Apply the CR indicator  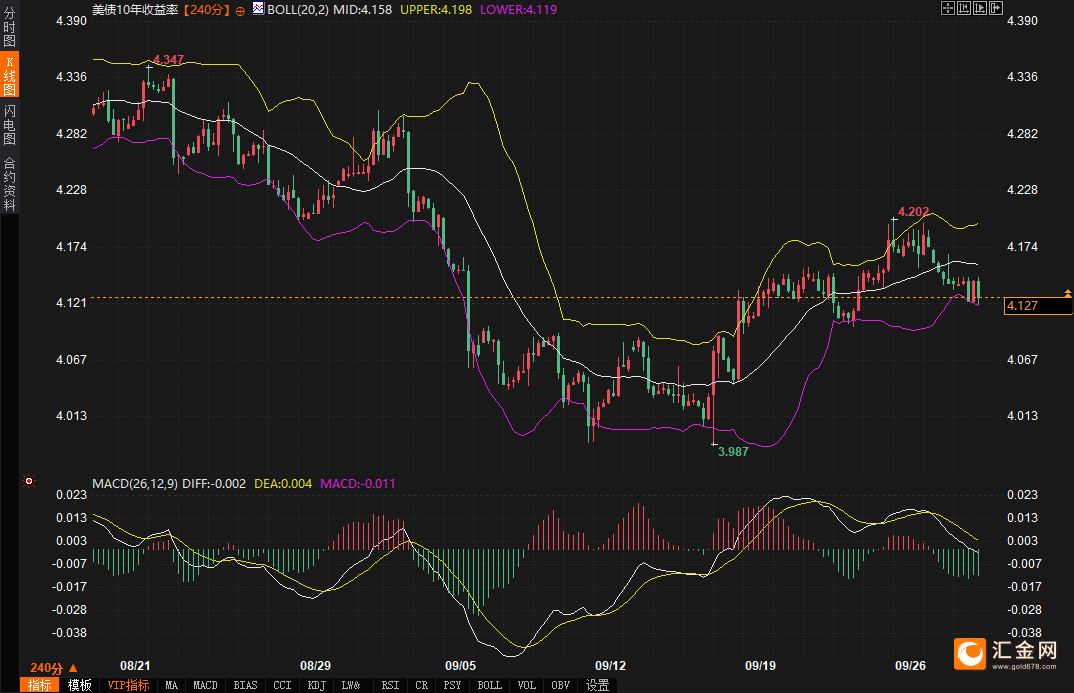[x=422, y=685]
